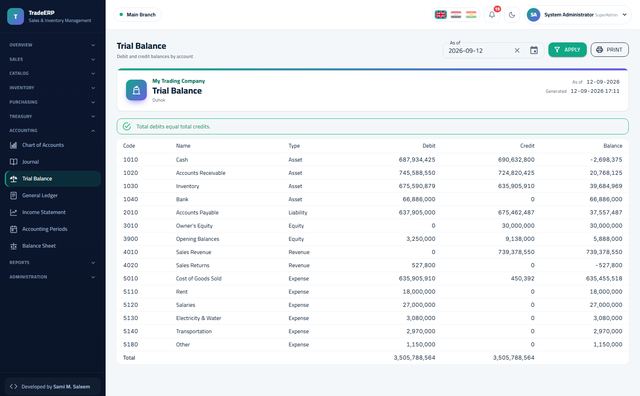640x396 pixels.
Task: Click the Debit column header
Action: click(429, 146)
